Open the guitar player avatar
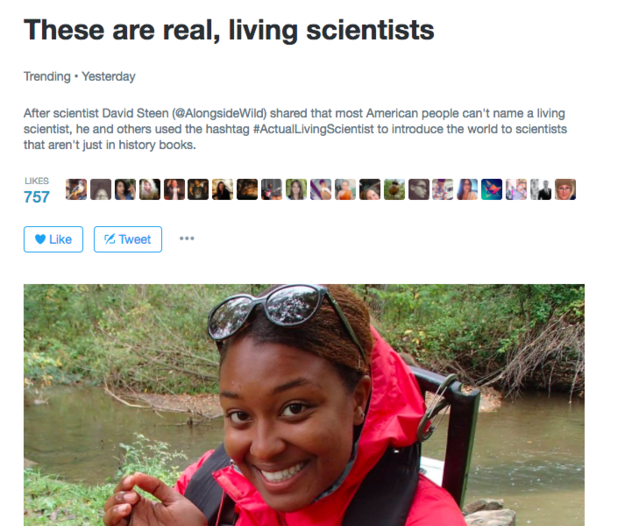This screenshot has width=639, height=526. (x=272, y=189)
